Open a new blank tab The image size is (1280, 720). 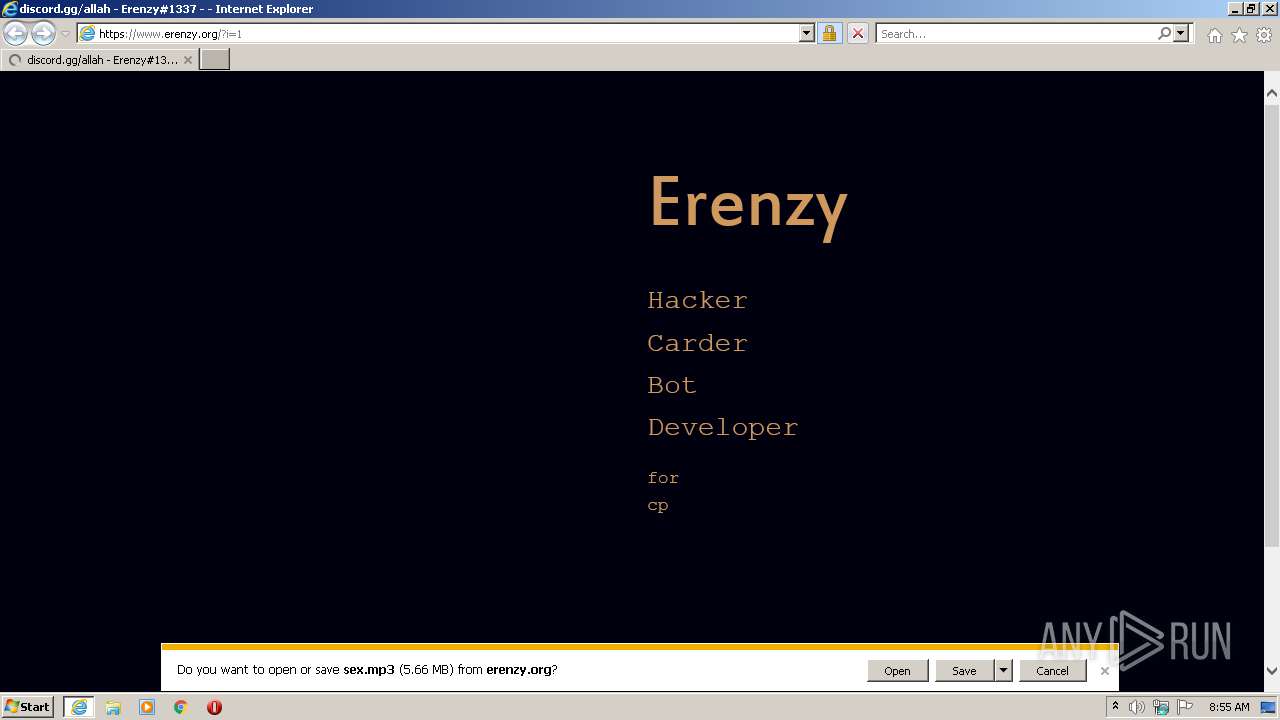click(215, 59)
